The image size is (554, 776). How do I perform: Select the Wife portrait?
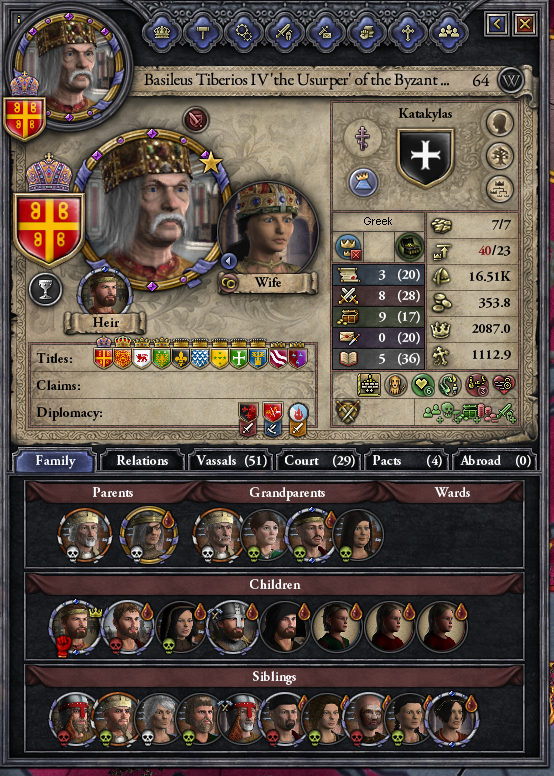click(x=268, y=231)
